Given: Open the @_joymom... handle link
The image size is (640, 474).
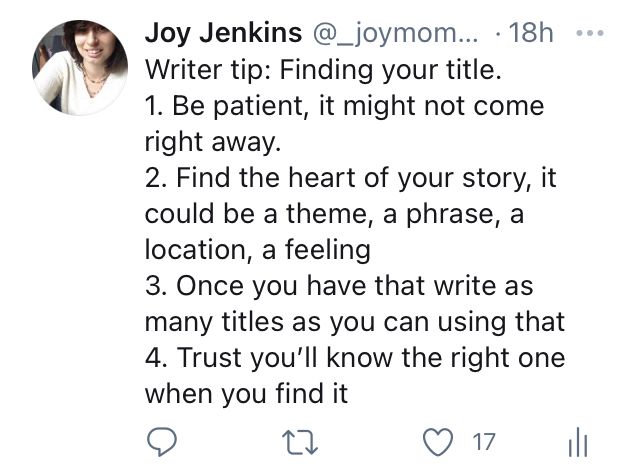Looking at the screenshot, I should click(x=395, y=33).
